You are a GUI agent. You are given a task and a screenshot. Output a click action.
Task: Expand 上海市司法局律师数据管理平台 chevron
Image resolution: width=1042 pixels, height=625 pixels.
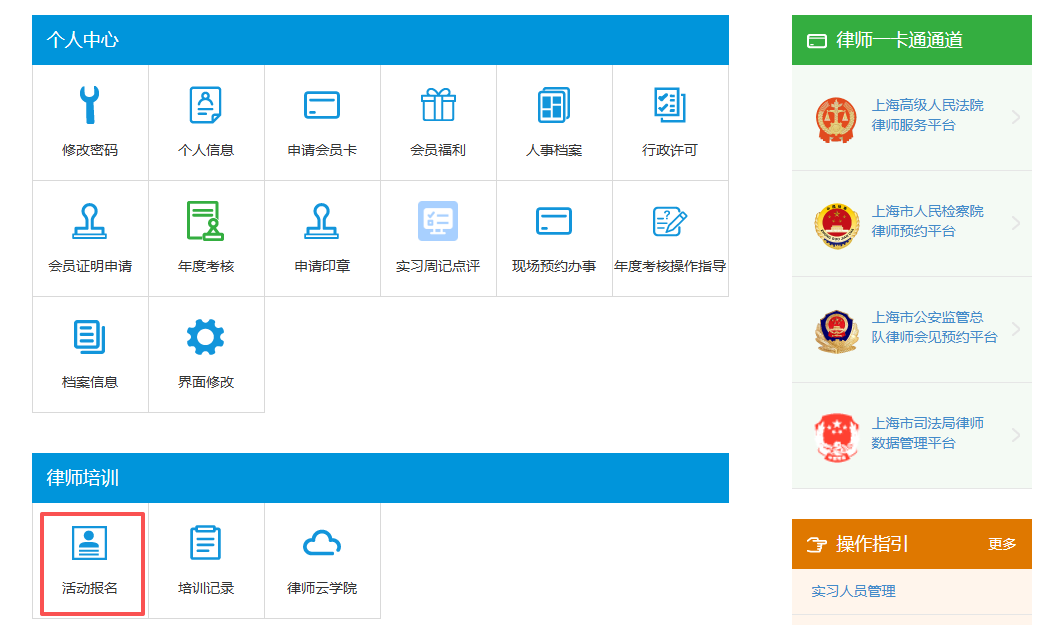(x=1016, y=436)
